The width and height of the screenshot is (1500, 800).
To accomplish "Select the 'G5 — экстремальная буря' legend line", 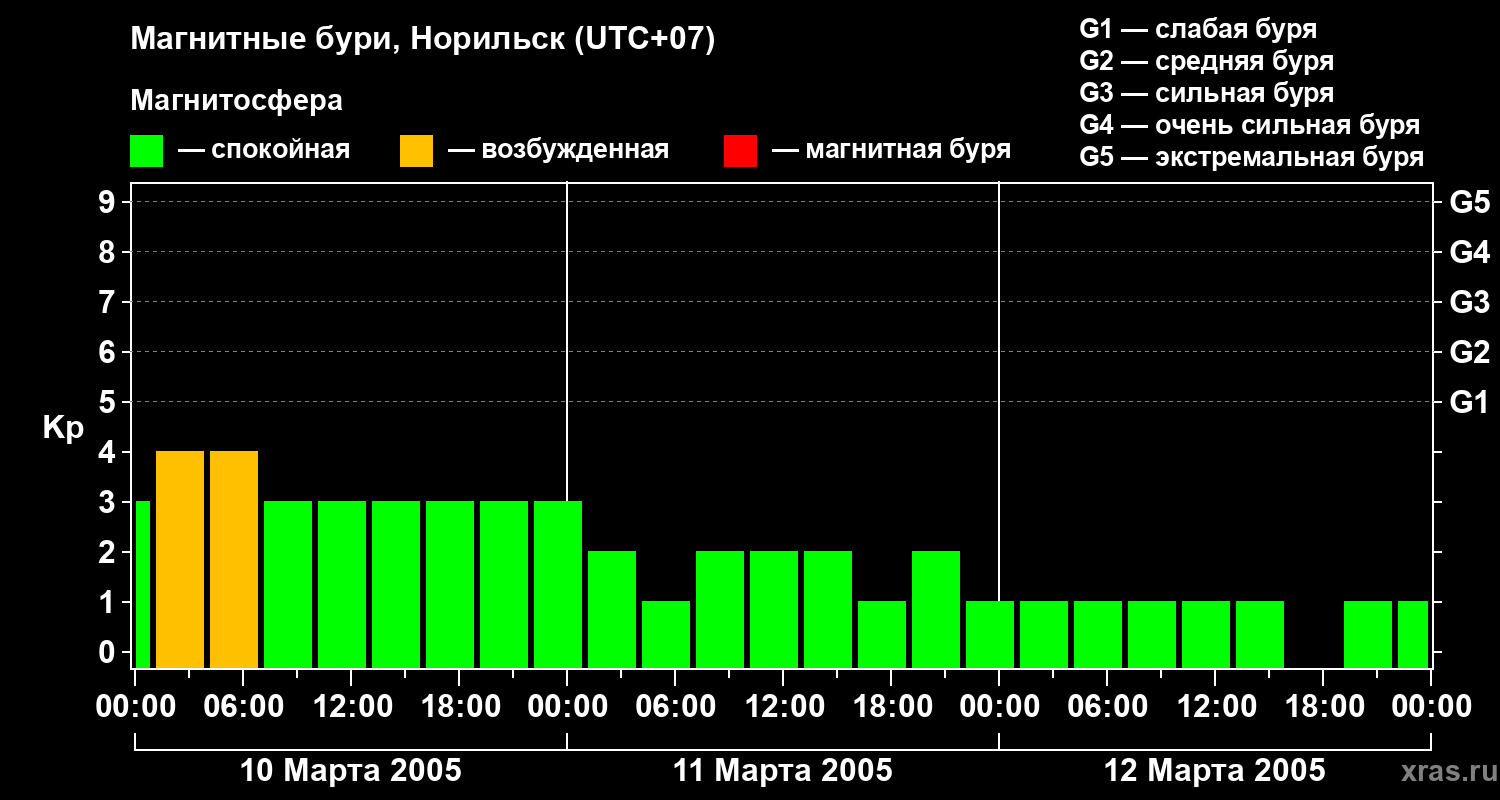I will tap(1252, 158).
